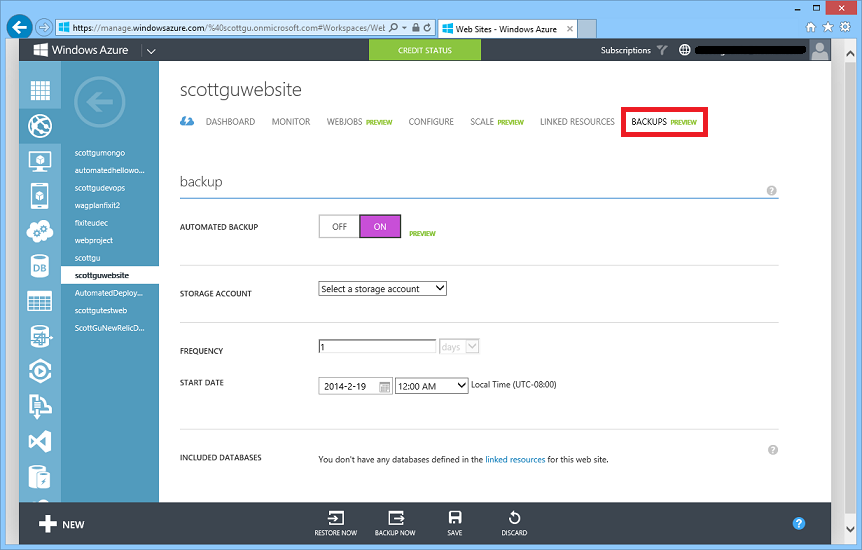Click the linked resources hyperlink

tap(515, 460)
